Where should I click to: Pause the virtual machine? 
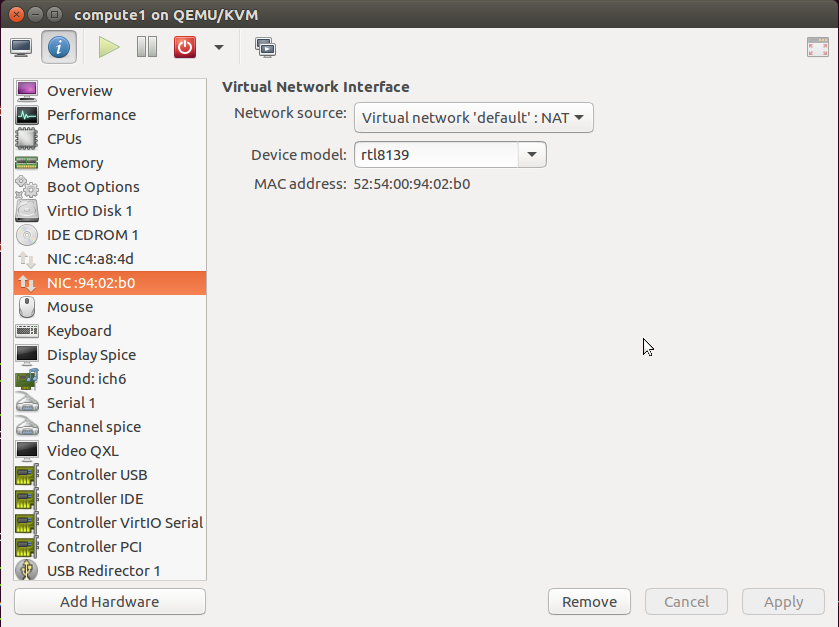[x=147, y=47]
